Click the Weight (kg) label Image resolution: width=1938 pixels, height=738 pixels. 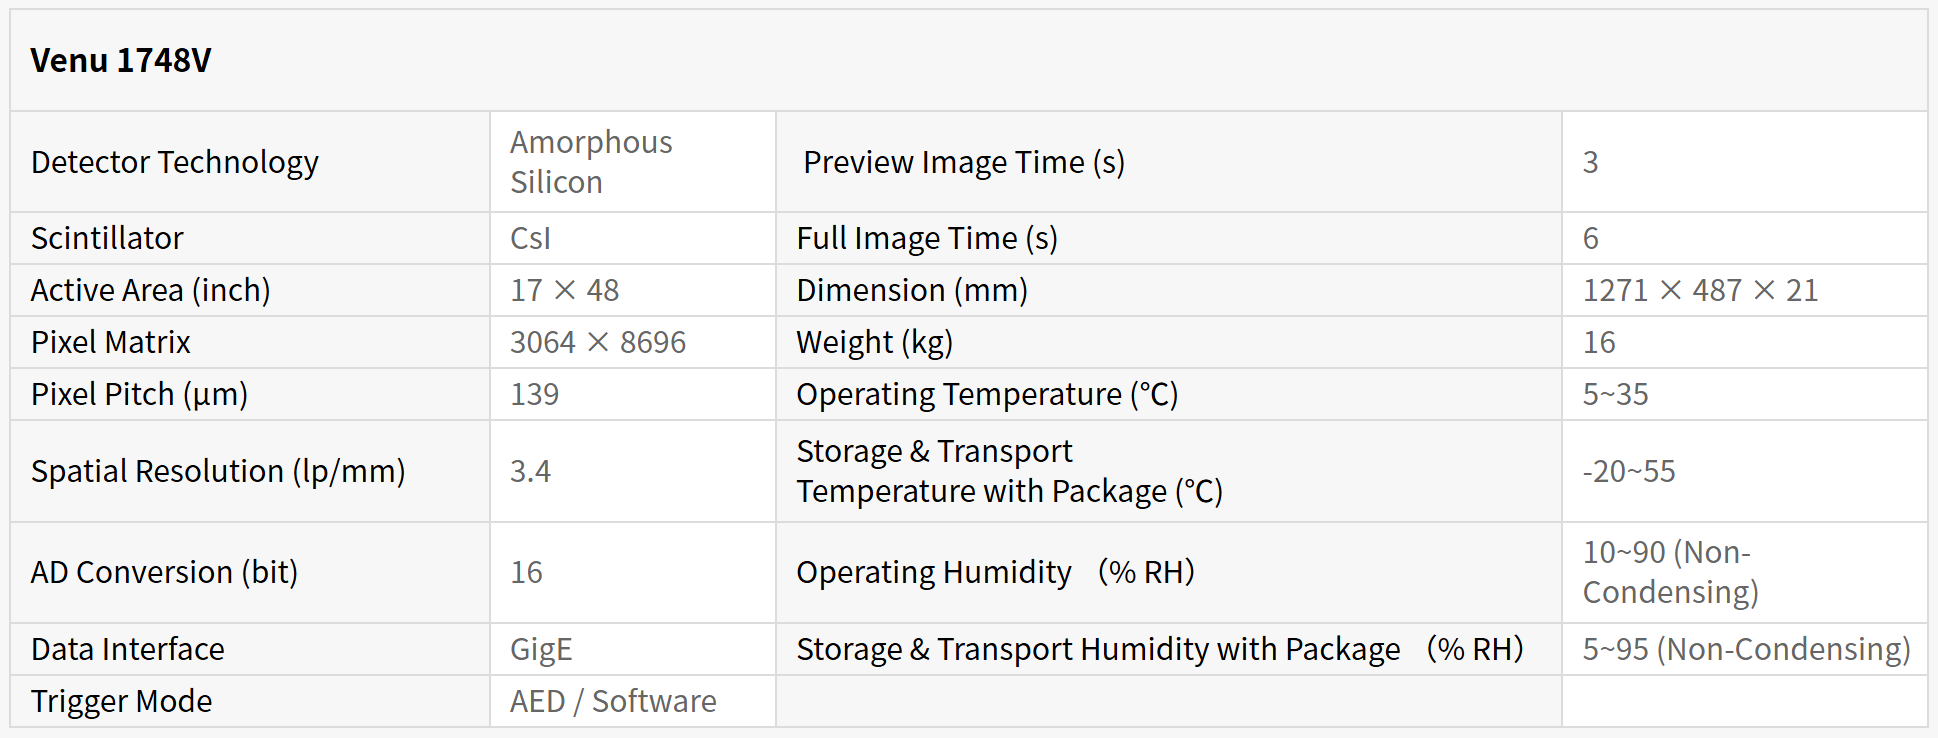874,342
